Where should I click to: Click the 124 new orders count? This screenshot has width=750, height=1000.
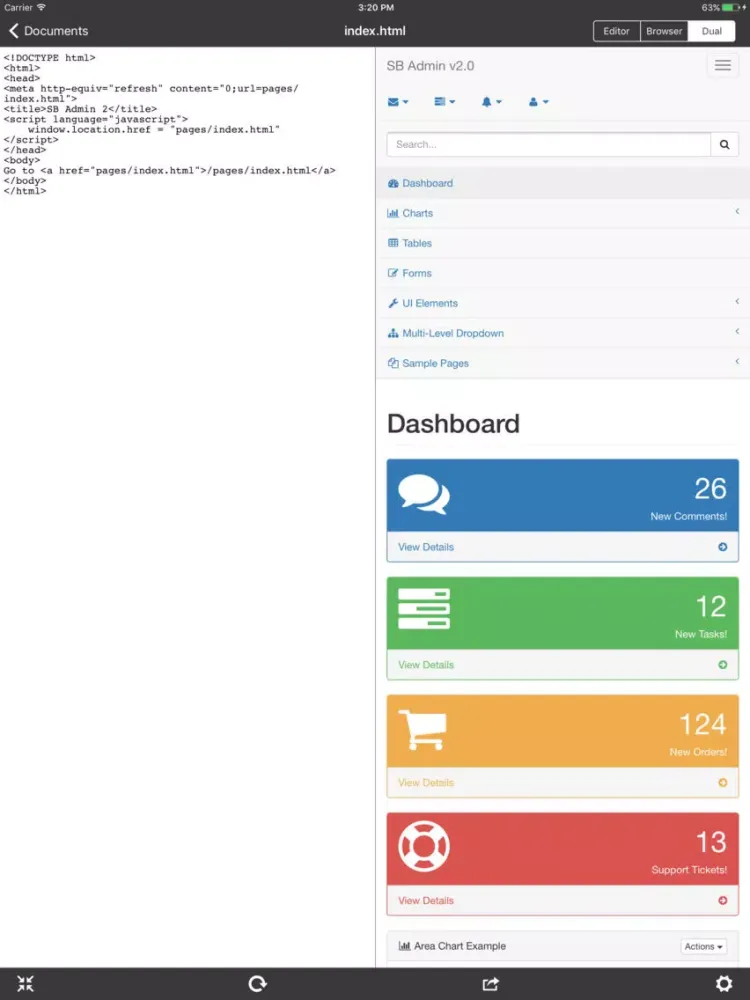[x=703, y=724]
